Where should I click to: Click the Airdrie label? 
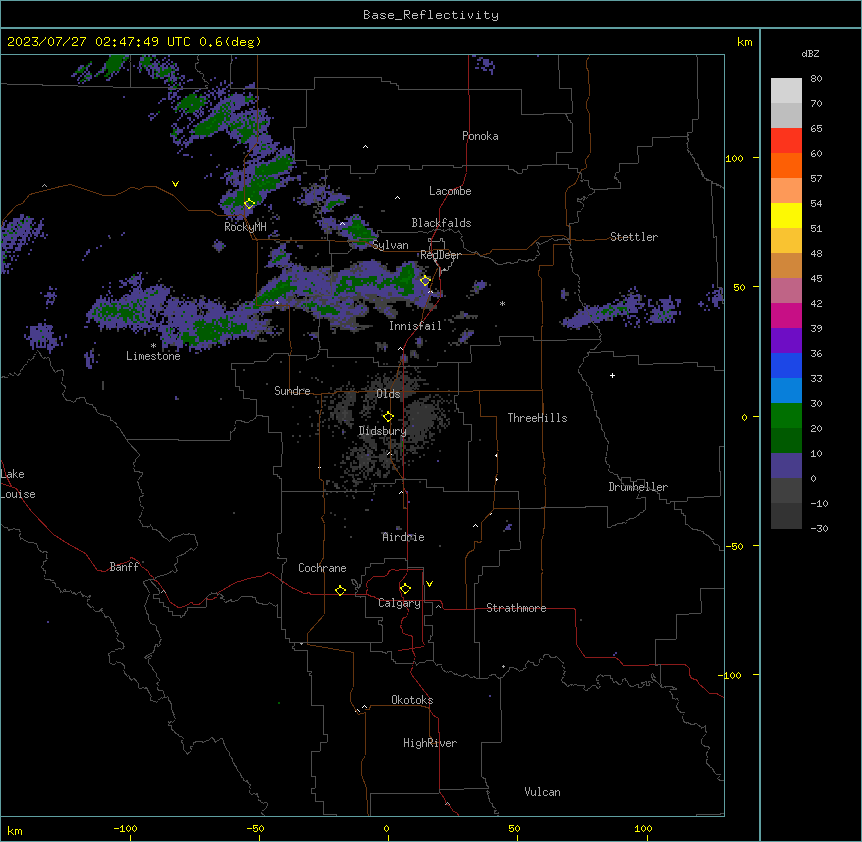click(x=403, y=537)
